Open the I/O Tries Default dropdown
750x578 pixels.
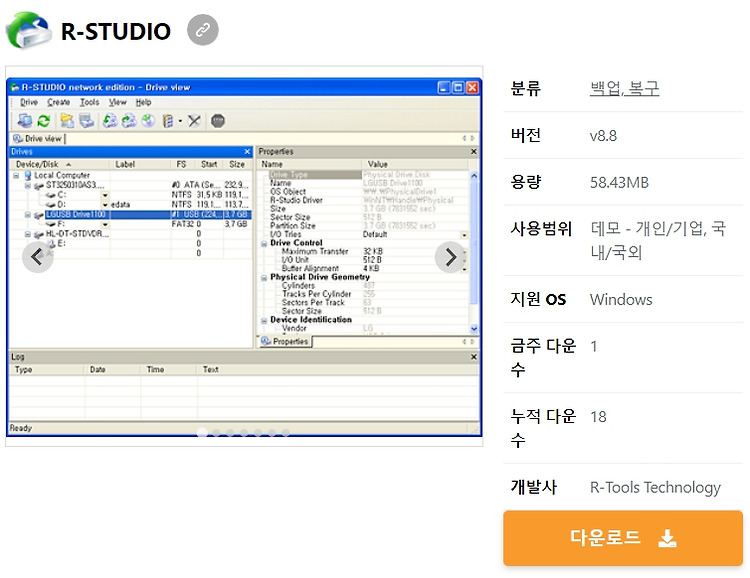point(464,235)
